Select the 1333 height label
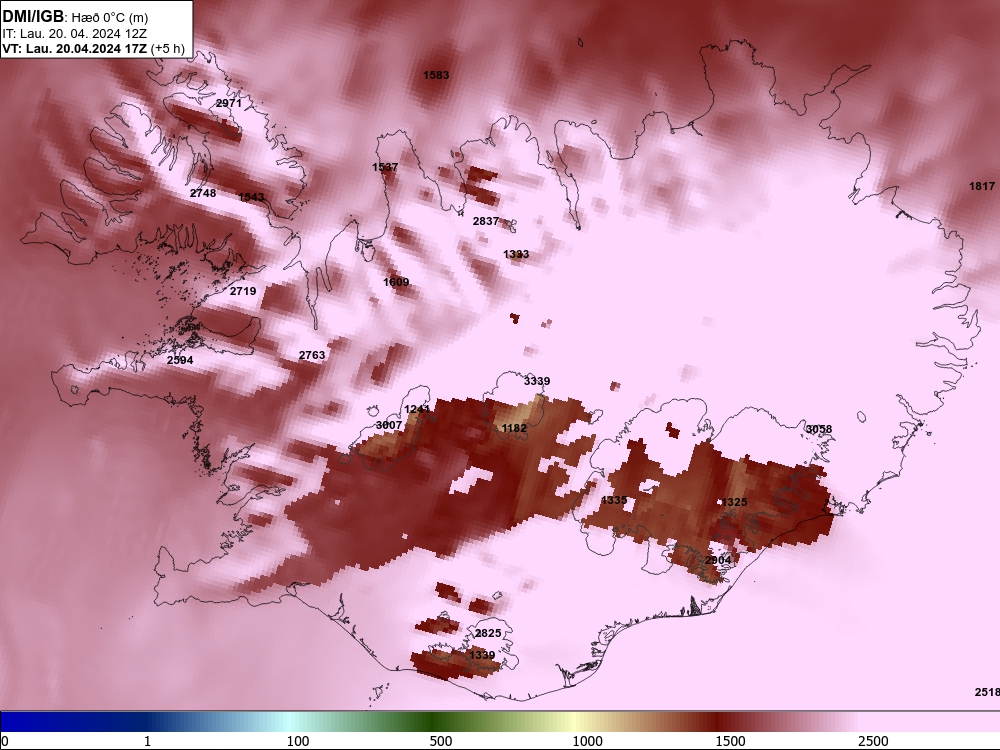The width and height of the screenshot is (1000, 750). (x=516, y=254)
